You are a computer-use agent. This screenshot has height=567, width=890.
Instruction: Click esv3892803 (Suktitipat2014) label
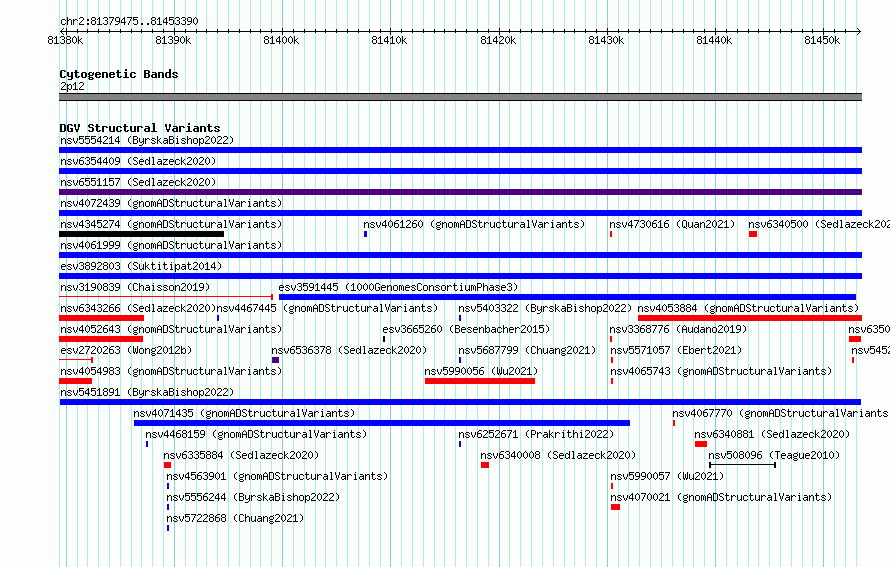click(x=141, y=266)
